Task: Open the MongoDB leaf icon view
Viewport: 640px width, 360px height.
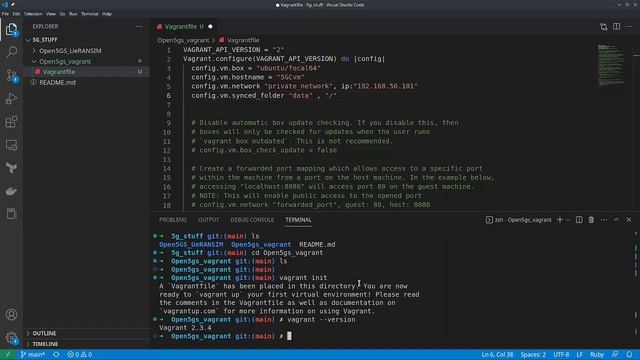Action: pos(11,168)
